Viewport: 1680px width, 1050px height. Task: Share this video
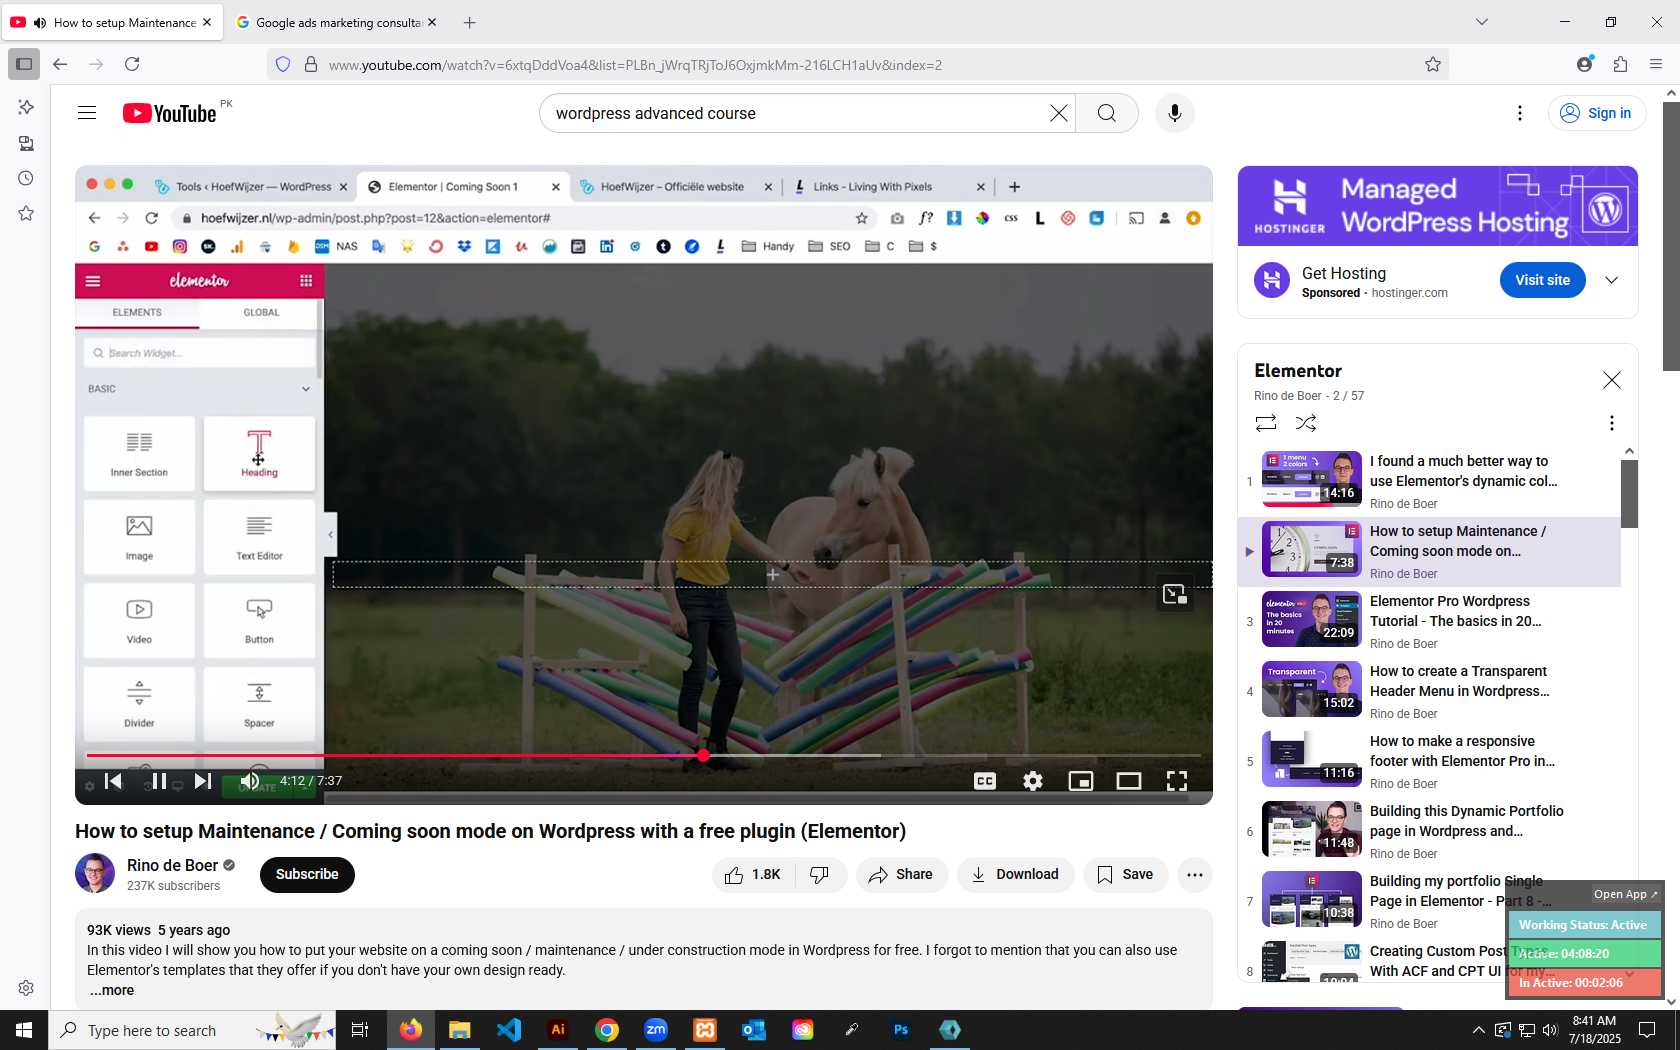point(901,875)
